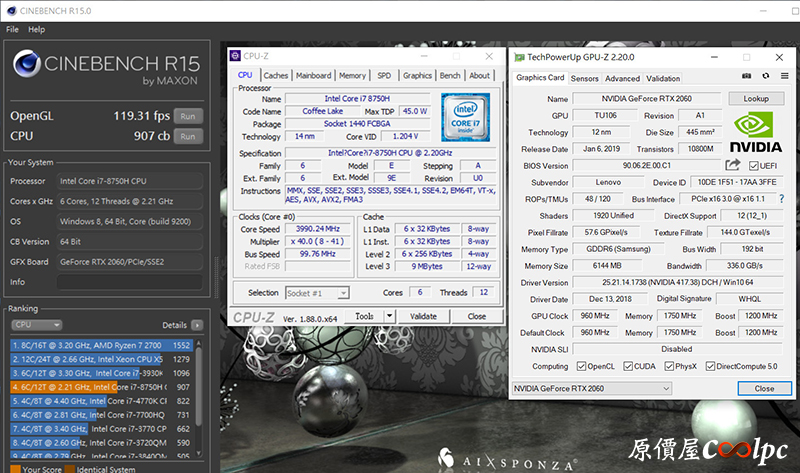Screen dimensions: 800x473
Task: Select the Core i7-3720QM ranking row
Action: coord(101,443)
